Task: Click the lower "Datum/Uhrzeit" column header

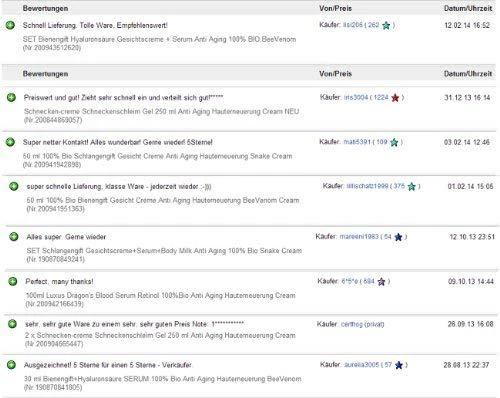Action: pyautogui.click(x=468, y=74)
